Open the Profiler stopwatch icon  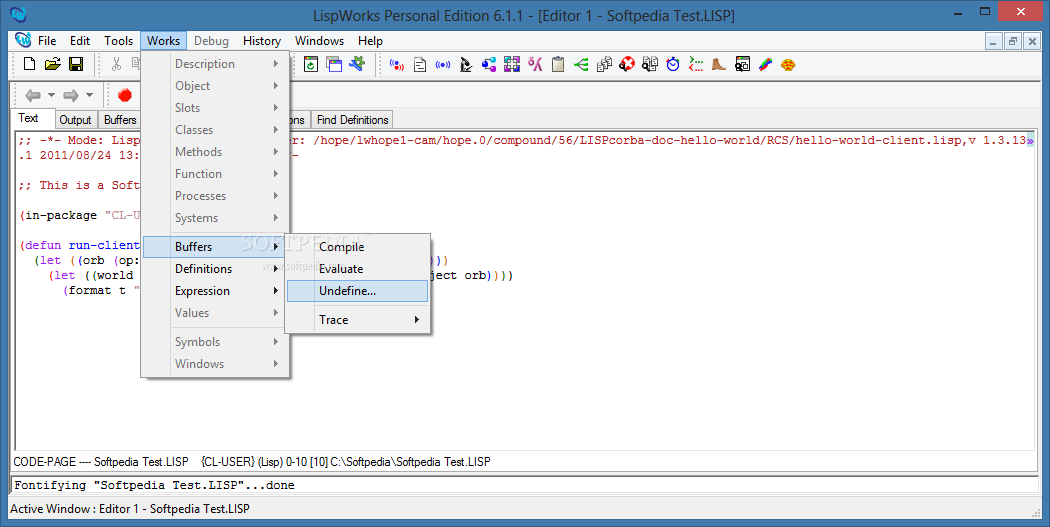coord(673,64)
